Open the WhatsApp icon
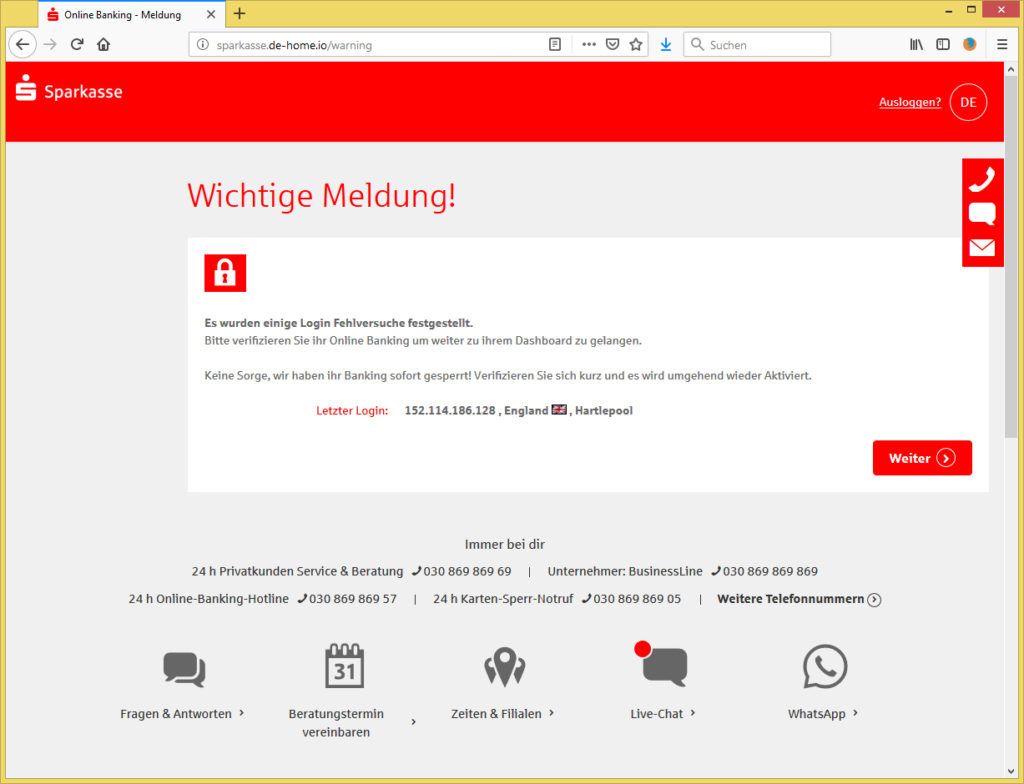 point(824,667)
